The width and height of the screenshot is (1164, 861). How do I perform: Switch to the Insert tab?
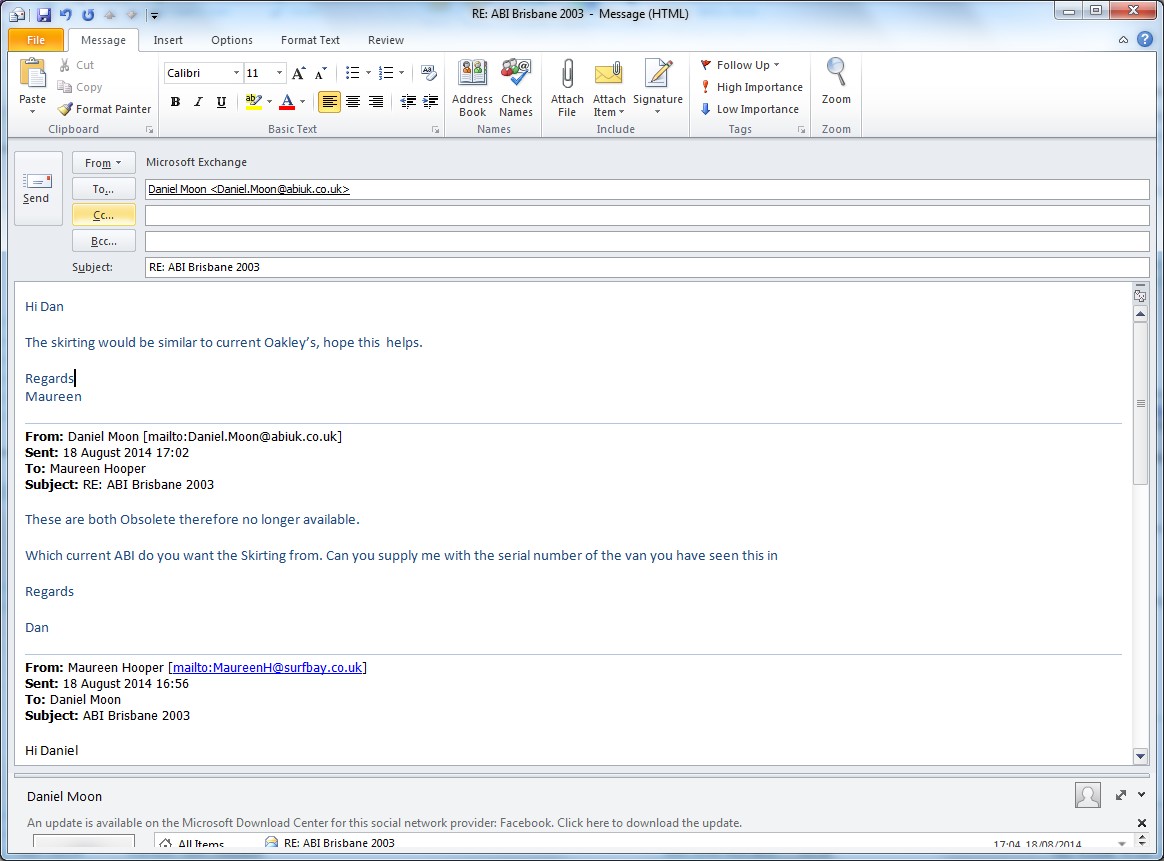[x=168, y=40]
